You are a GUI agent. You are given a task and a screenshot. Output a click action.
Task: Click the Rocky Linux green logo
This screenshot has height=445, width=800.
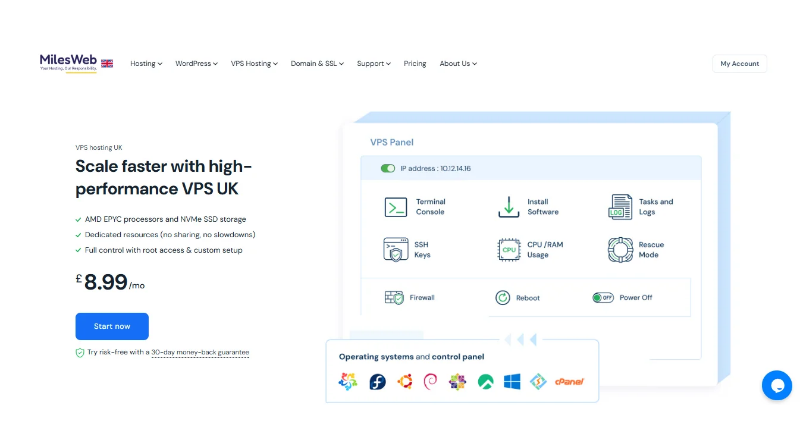486,381
